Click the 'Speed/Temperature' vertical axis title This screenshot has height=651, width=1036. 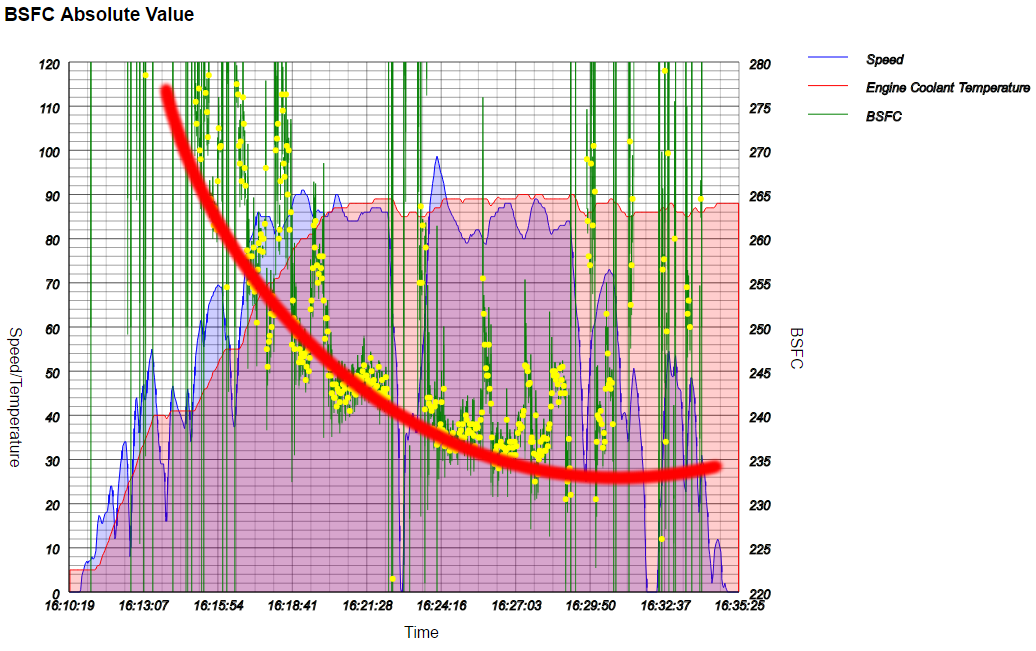(x=15, y=397)
